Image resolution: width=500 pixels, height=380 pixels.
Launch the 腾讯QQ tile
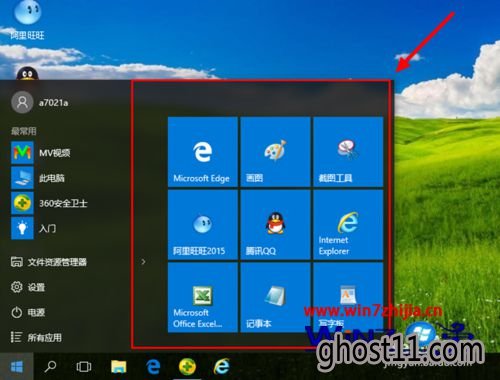[x=275, y=225]
